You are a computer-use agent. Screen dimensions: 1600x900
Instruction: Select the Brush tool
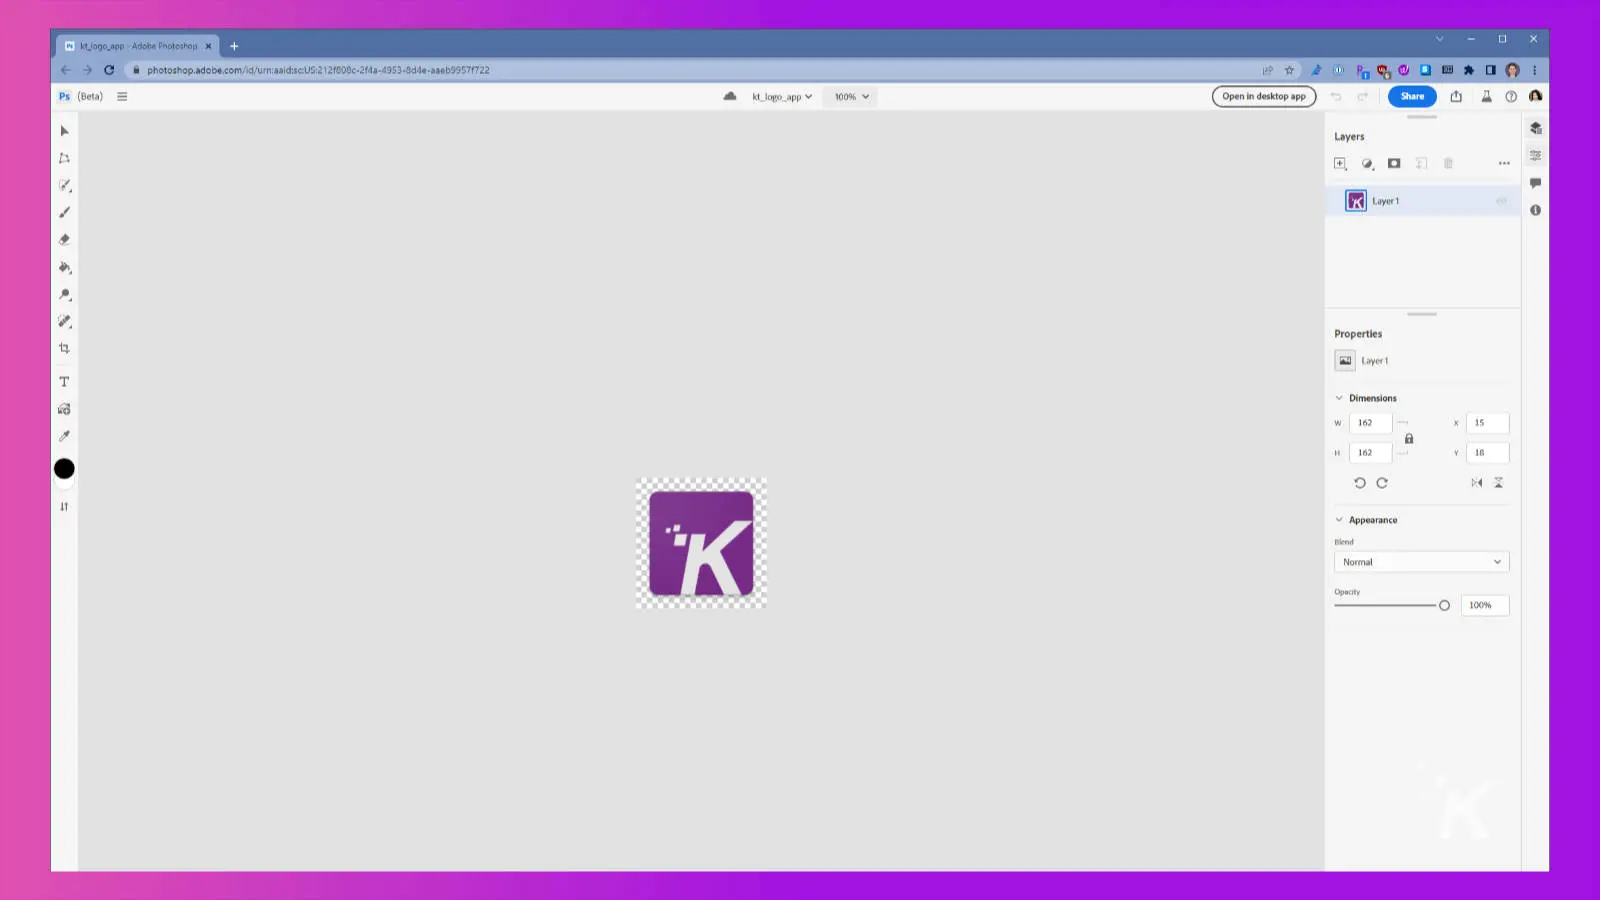pos(64,212)
